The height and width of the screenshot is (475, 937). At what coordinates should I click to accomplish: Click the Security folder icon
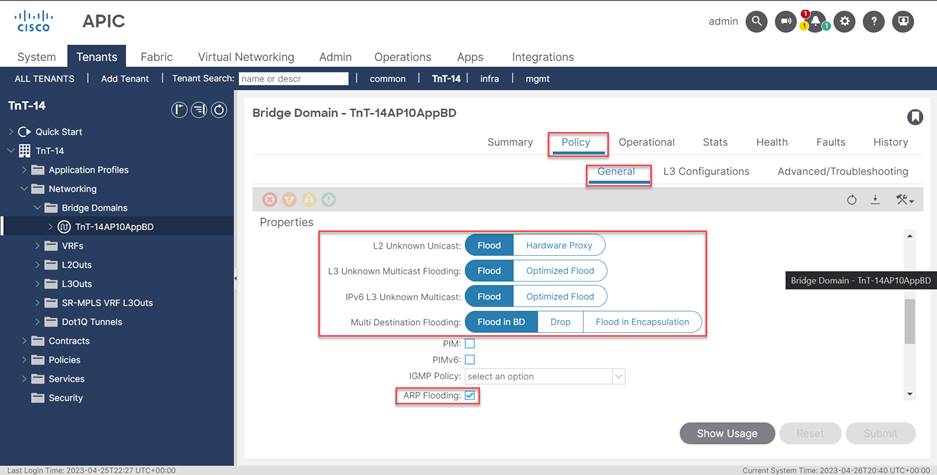[x=38, y=398]
